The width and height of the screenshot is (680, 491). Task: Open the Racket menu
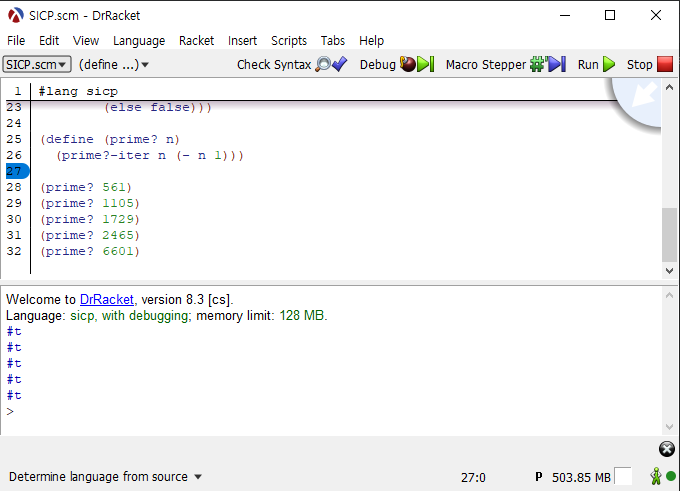[196, 40]
